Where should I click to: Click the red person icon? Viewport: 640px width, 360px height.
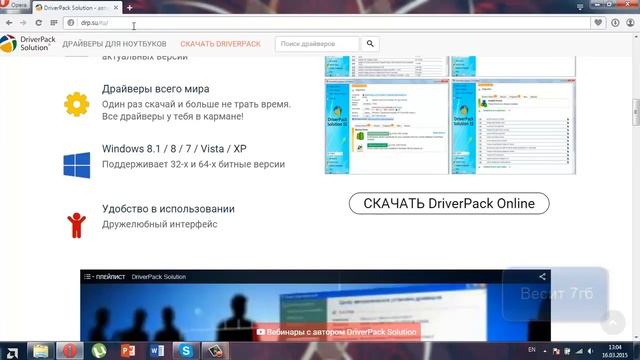pyautogui.click(x=76, y=225)
